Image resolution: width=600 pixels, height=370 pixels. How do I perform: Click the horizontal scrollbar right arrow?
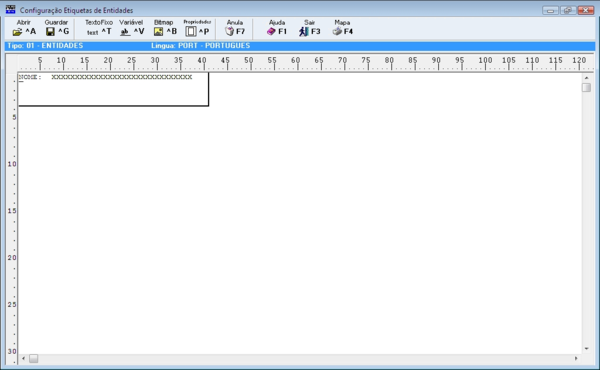(576, 359)
